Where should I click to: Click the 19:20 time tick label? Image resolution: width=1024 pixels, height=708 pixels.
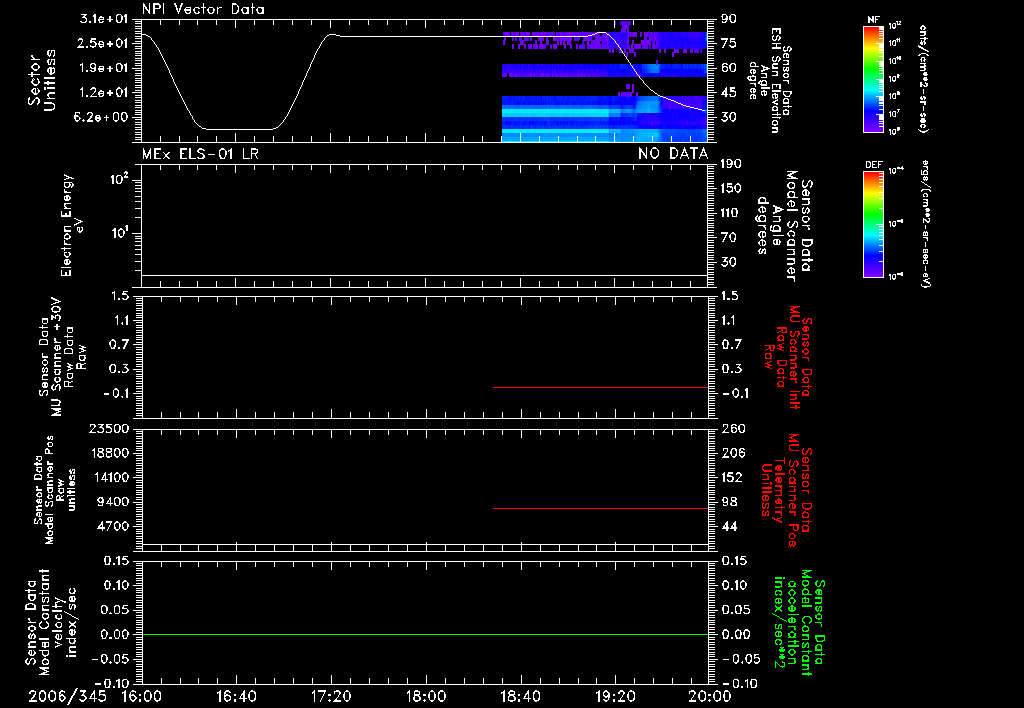click(x=615, y=696)
